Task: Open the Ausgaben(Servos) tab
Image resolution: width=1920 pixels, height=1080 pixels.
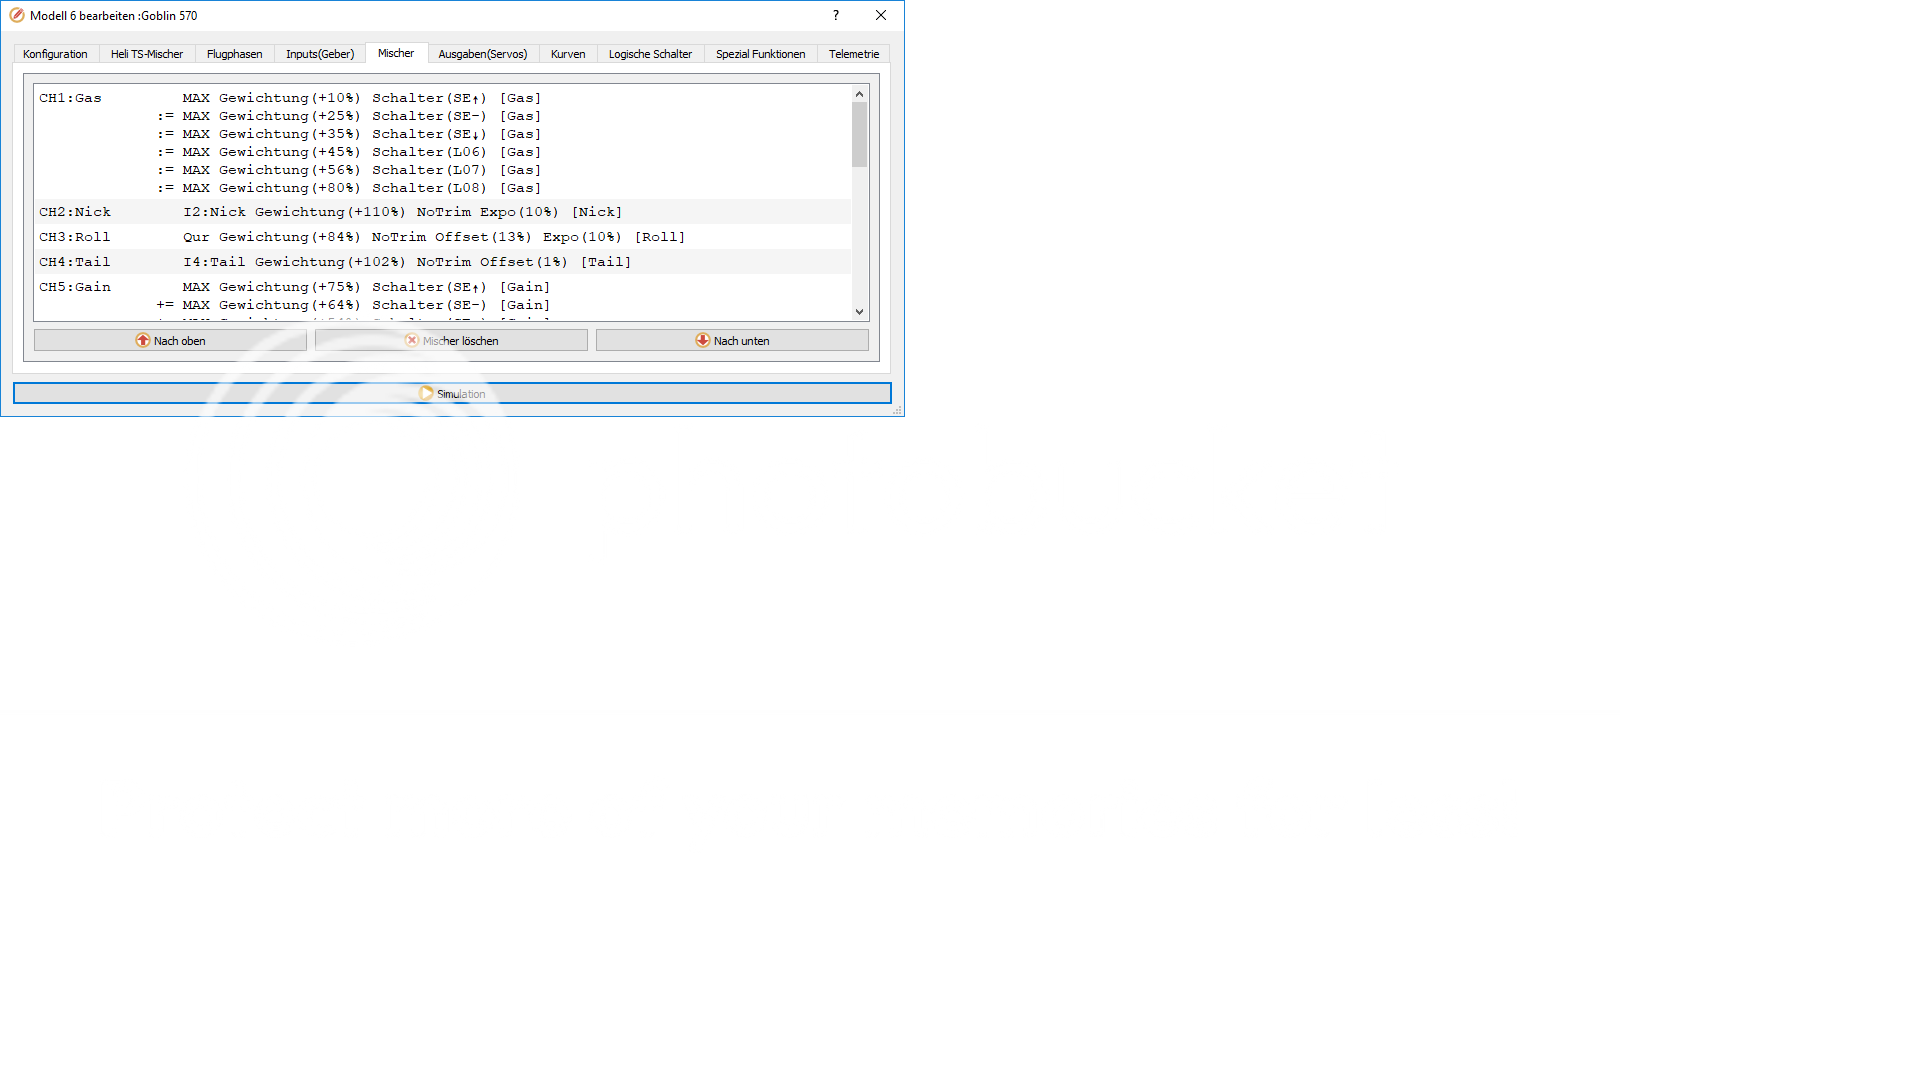Action: point(482,54)
